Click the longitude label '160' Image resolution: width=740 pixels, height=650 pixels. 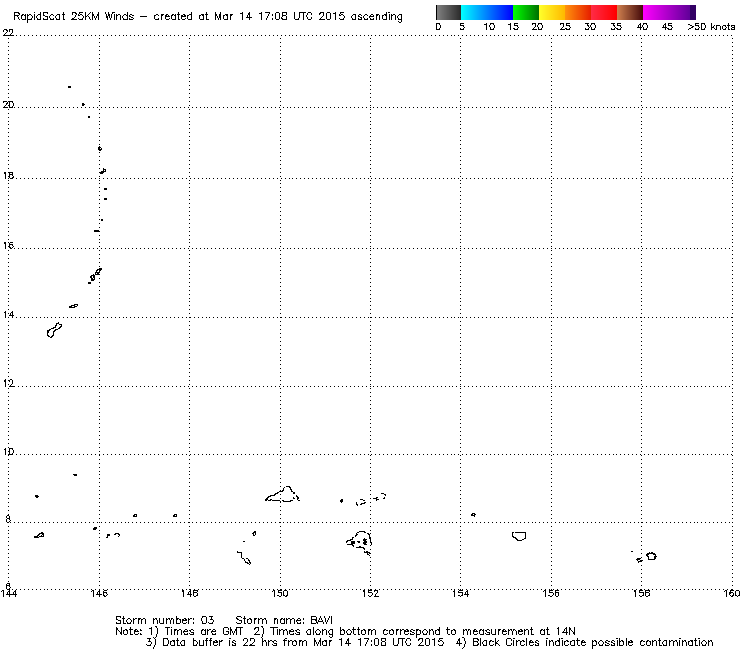(732, 593)
